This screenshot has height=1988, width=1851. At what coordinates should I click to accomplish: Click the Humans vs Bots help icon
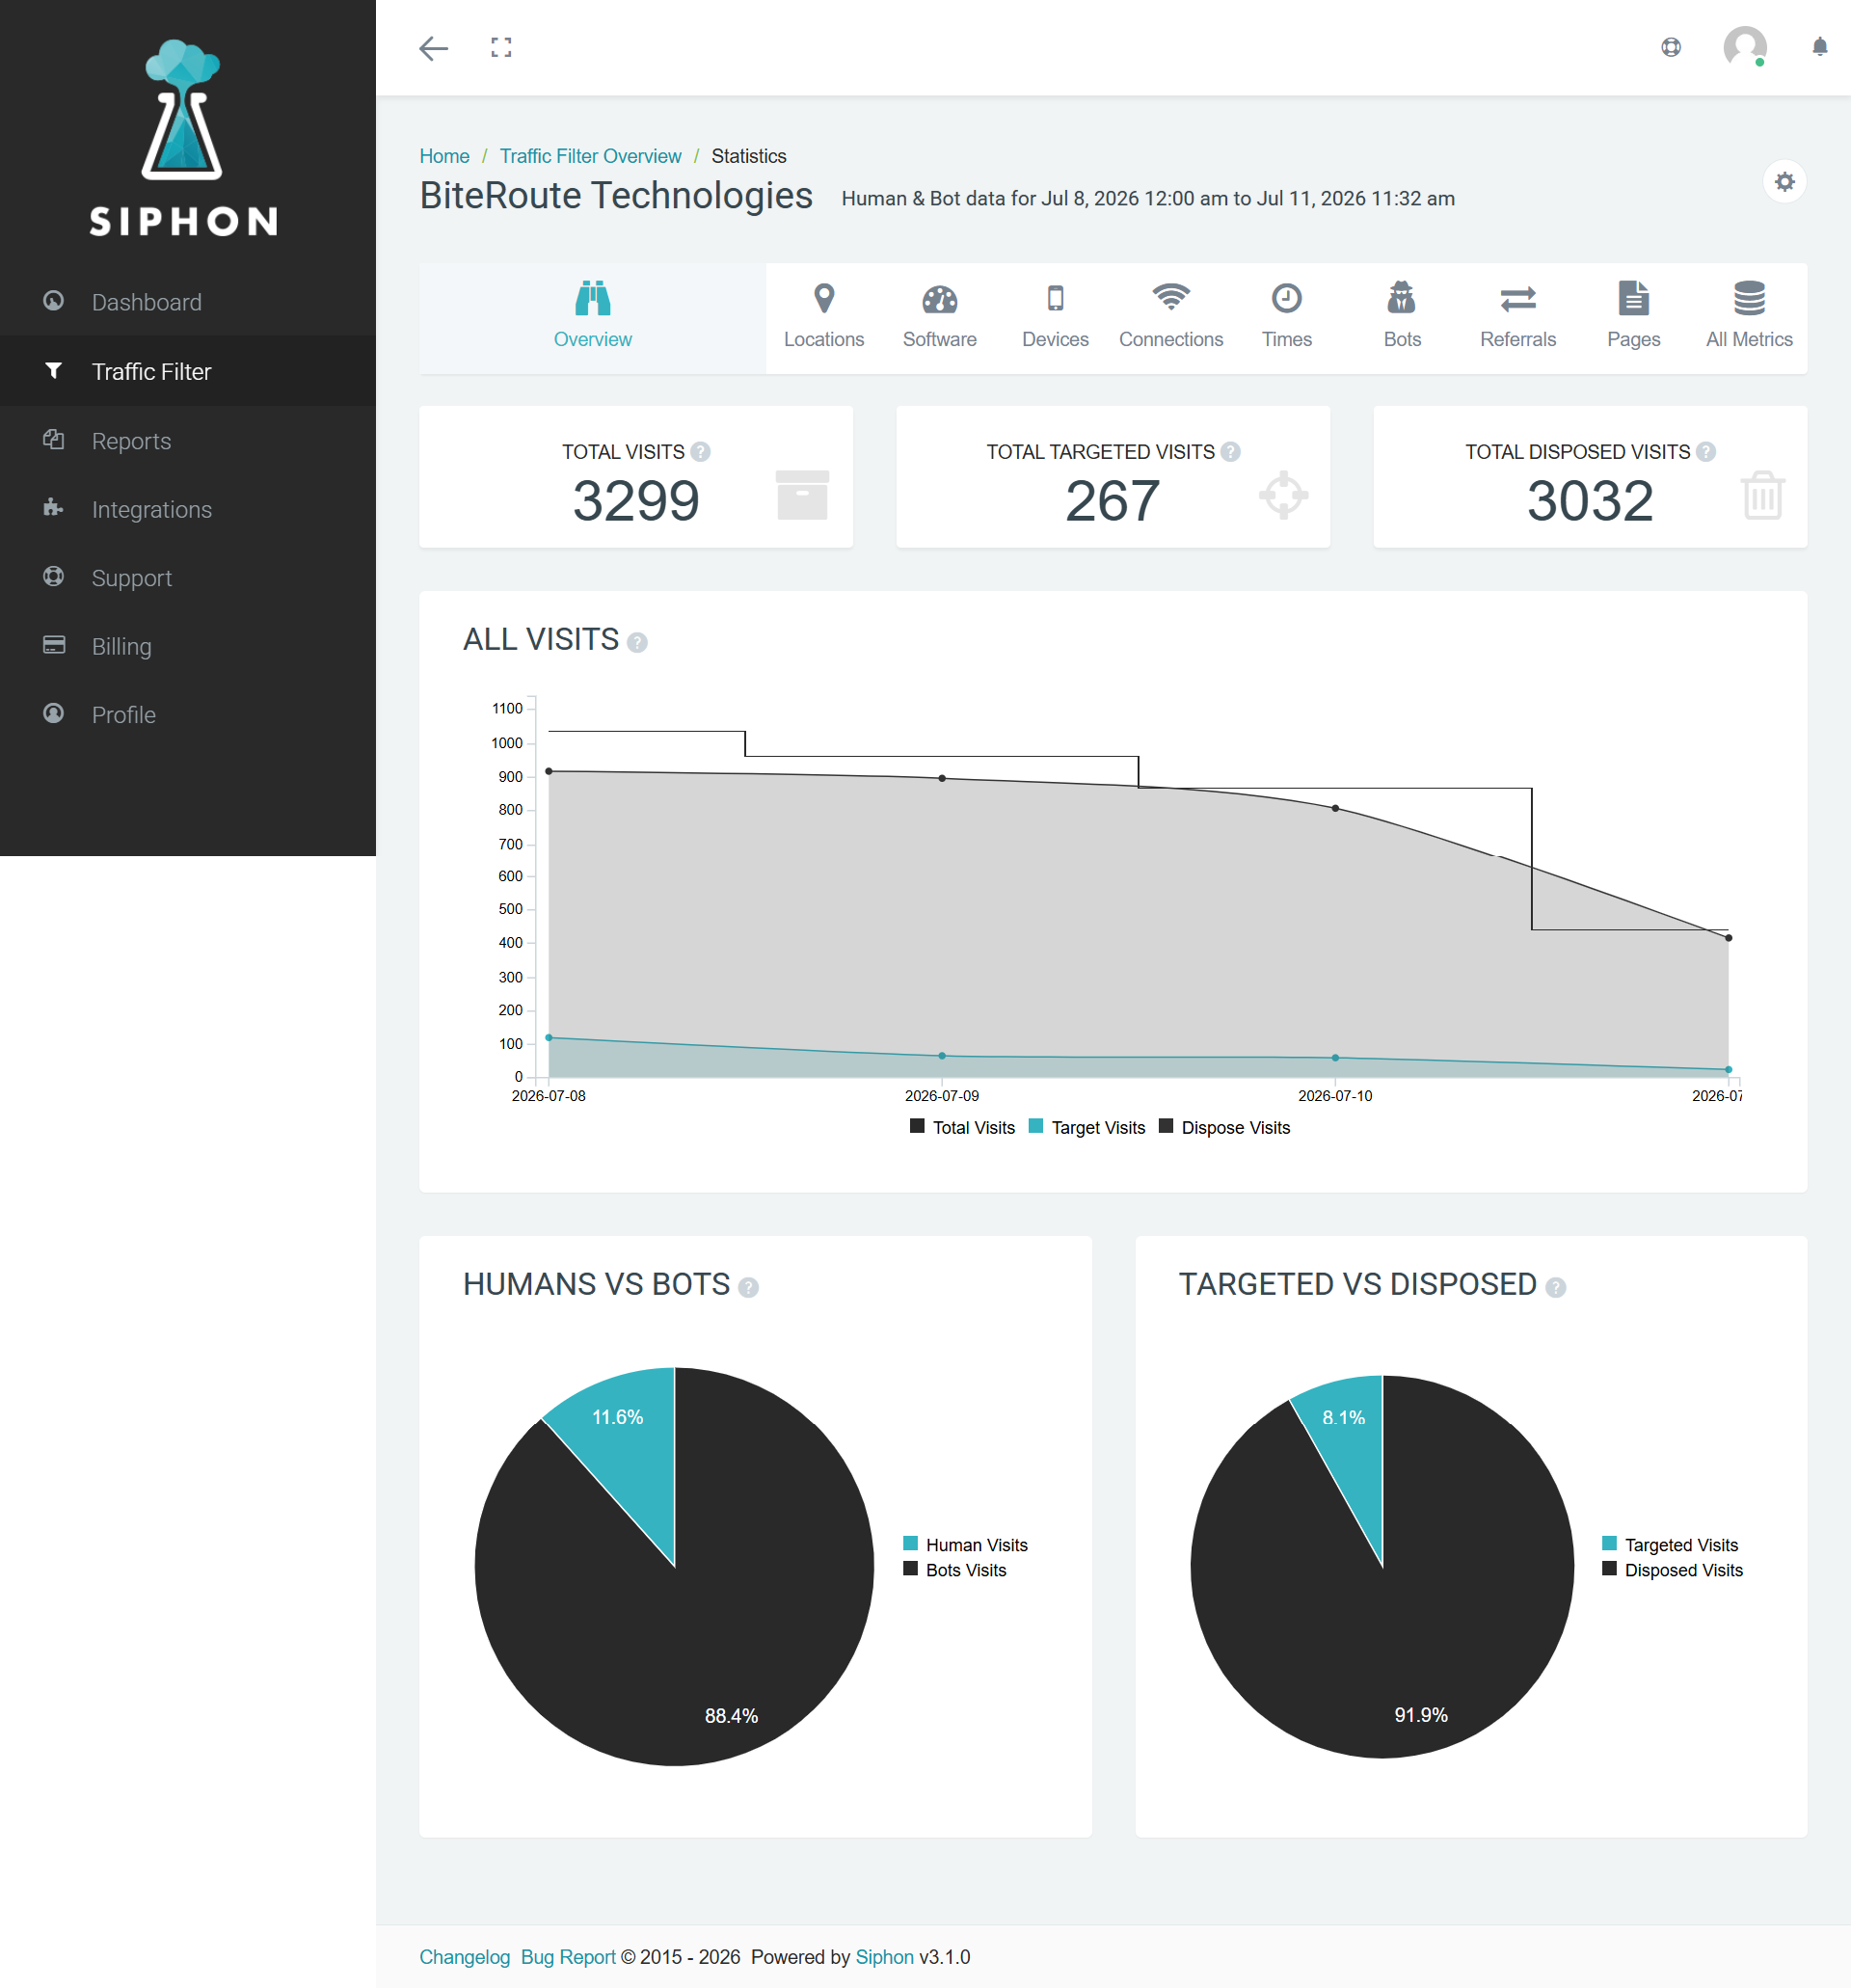click(748, 1287)
